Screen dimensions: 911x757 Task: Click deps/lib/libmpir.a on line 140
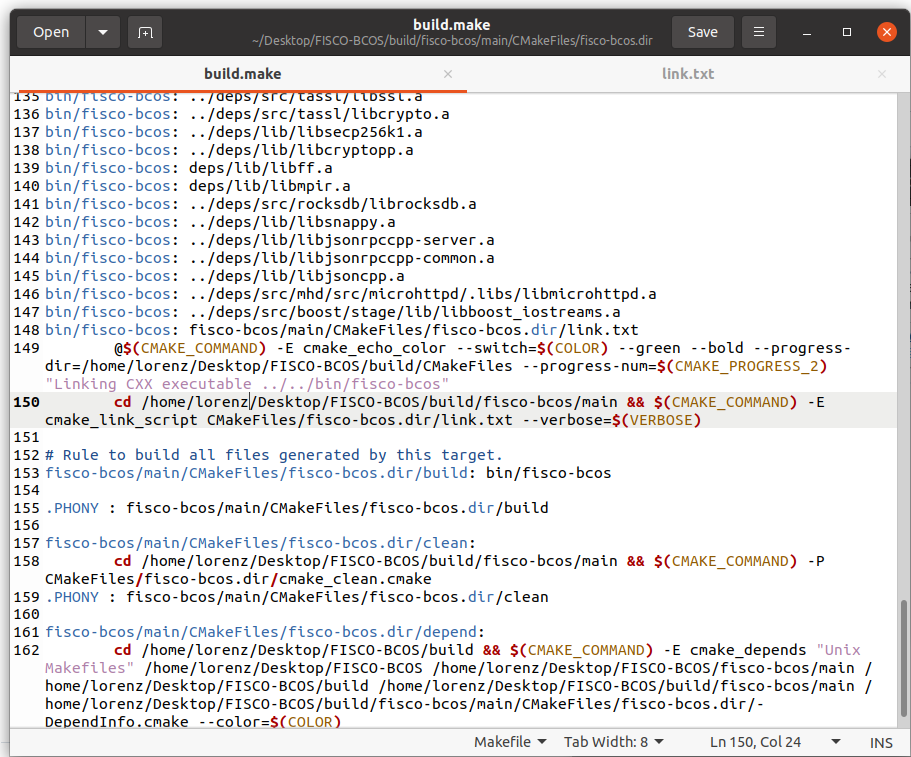point(270,186)
